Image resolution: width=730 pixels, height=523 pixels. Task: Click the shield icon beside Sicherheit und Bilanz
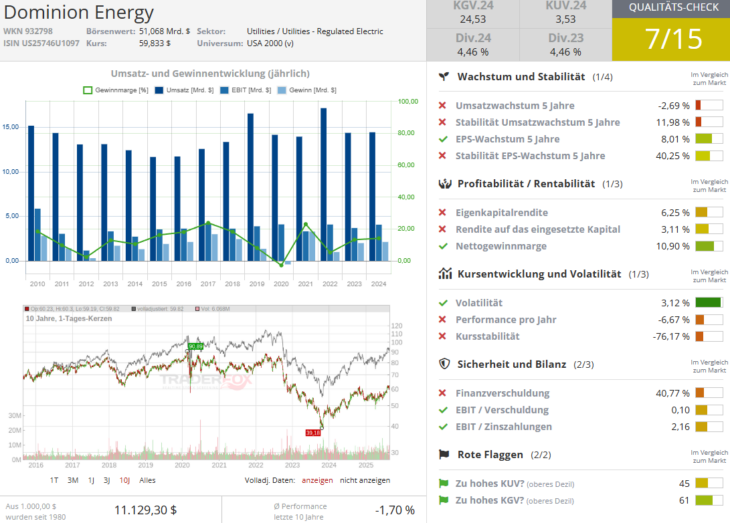445,364
